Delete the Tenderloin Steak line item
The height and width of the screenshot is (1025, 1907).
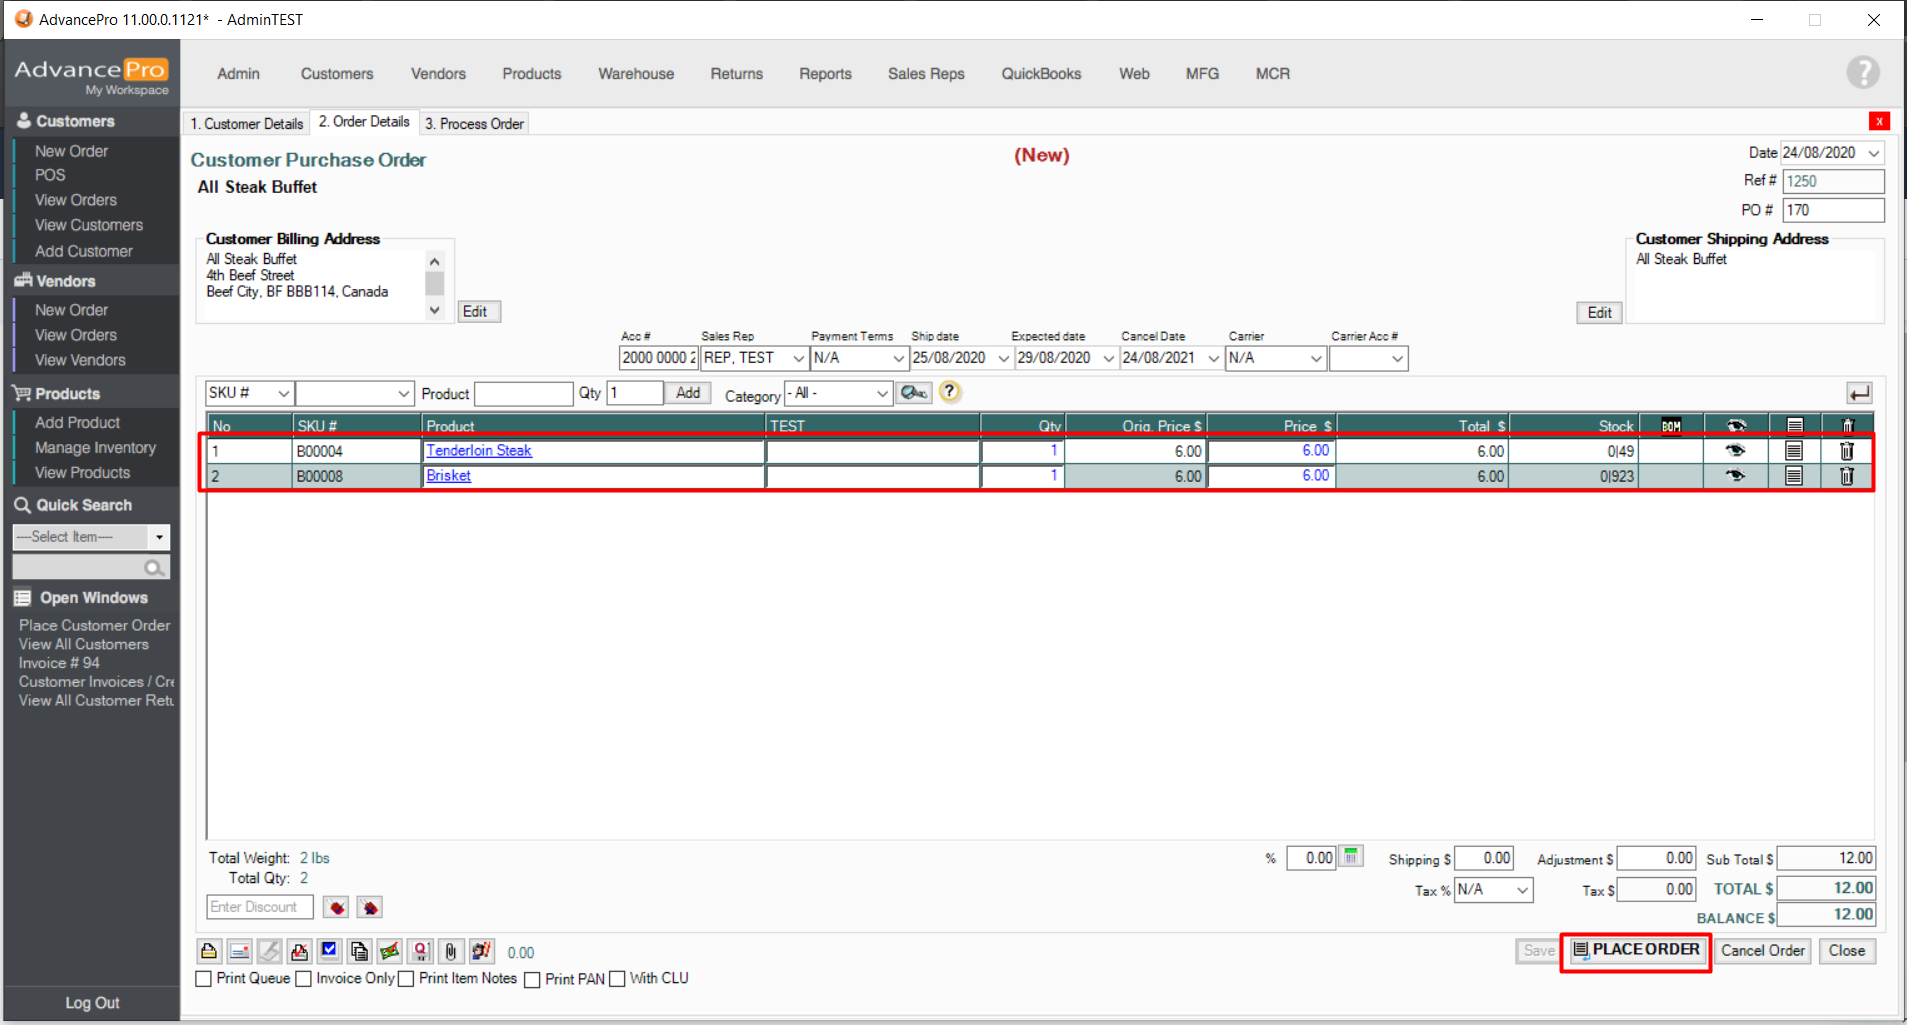pyautogui.click(x=1846, y=451)
